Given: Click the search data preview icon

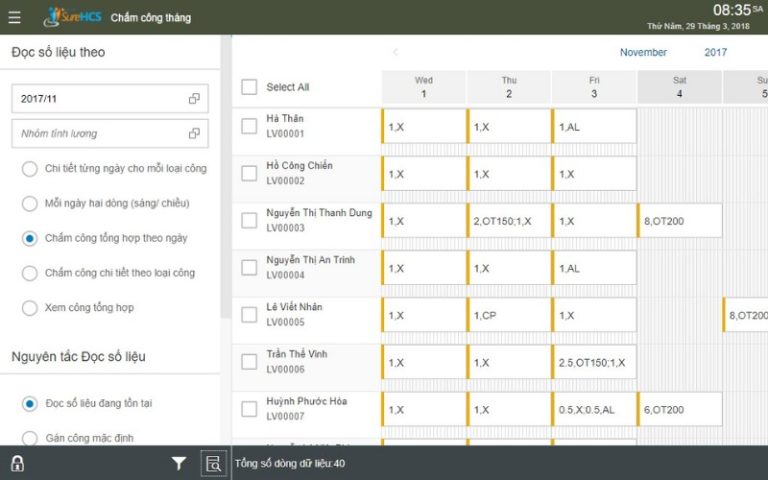Looking at the screenshot, I should [212, 462].
